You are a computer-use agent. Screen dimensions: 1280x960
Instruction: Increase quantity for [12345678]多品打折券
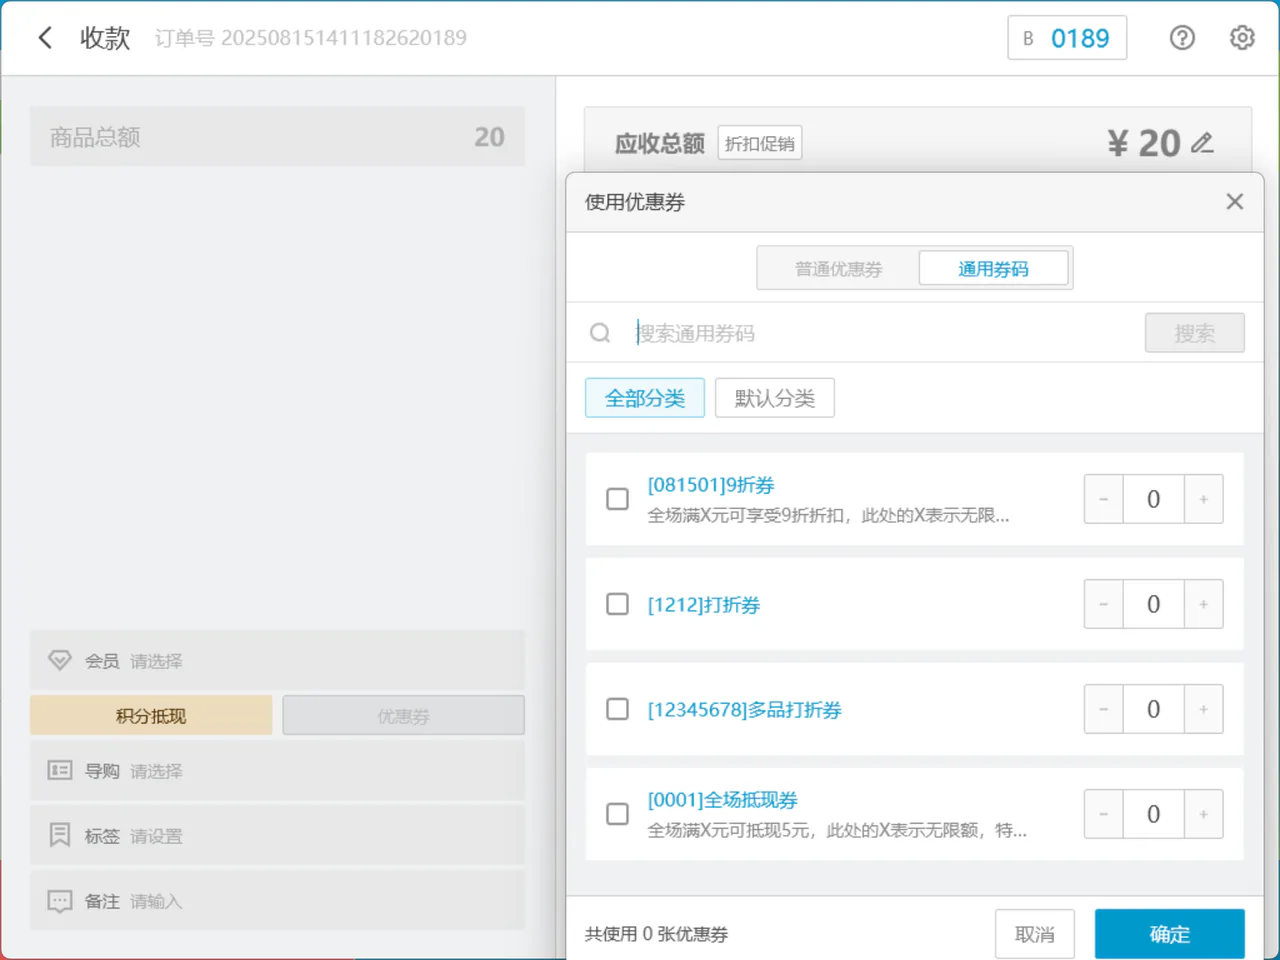(x=1204, y=709)
